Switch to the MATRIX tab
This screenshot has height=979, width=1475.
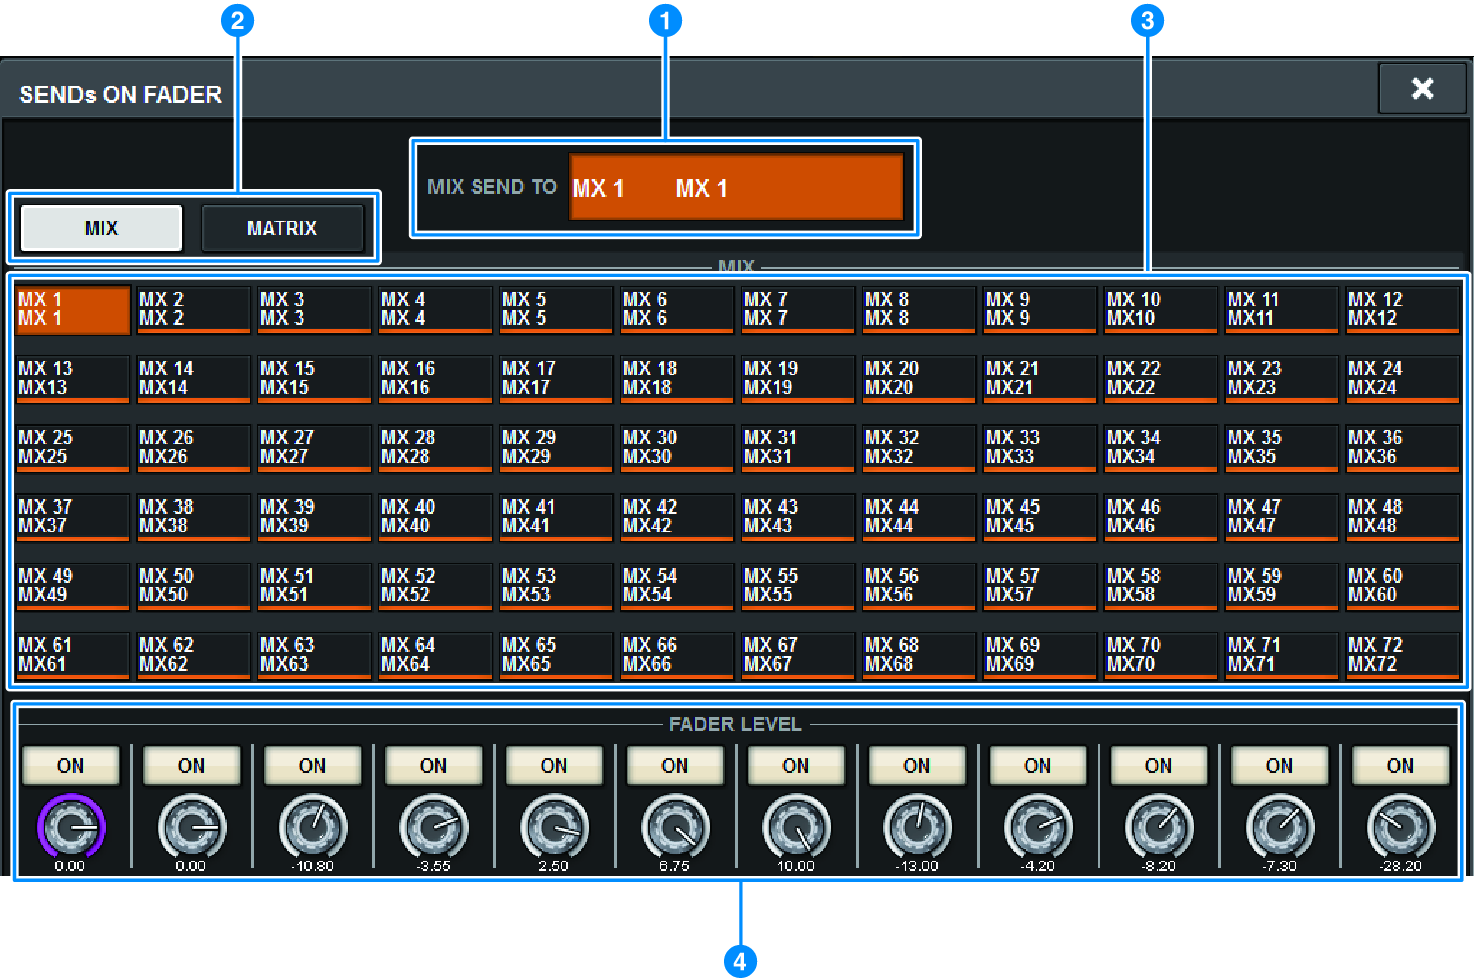click(x=283, y=227)
